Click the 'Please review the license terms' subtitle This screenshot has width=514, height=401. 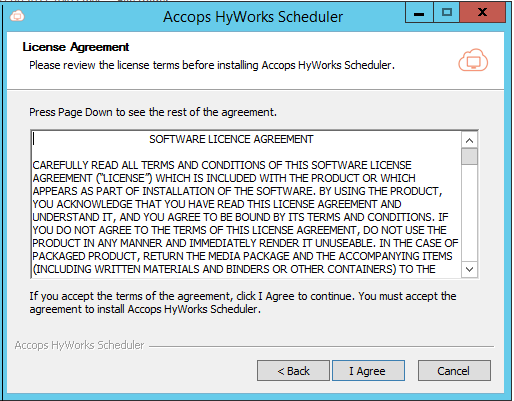(212, 65)
